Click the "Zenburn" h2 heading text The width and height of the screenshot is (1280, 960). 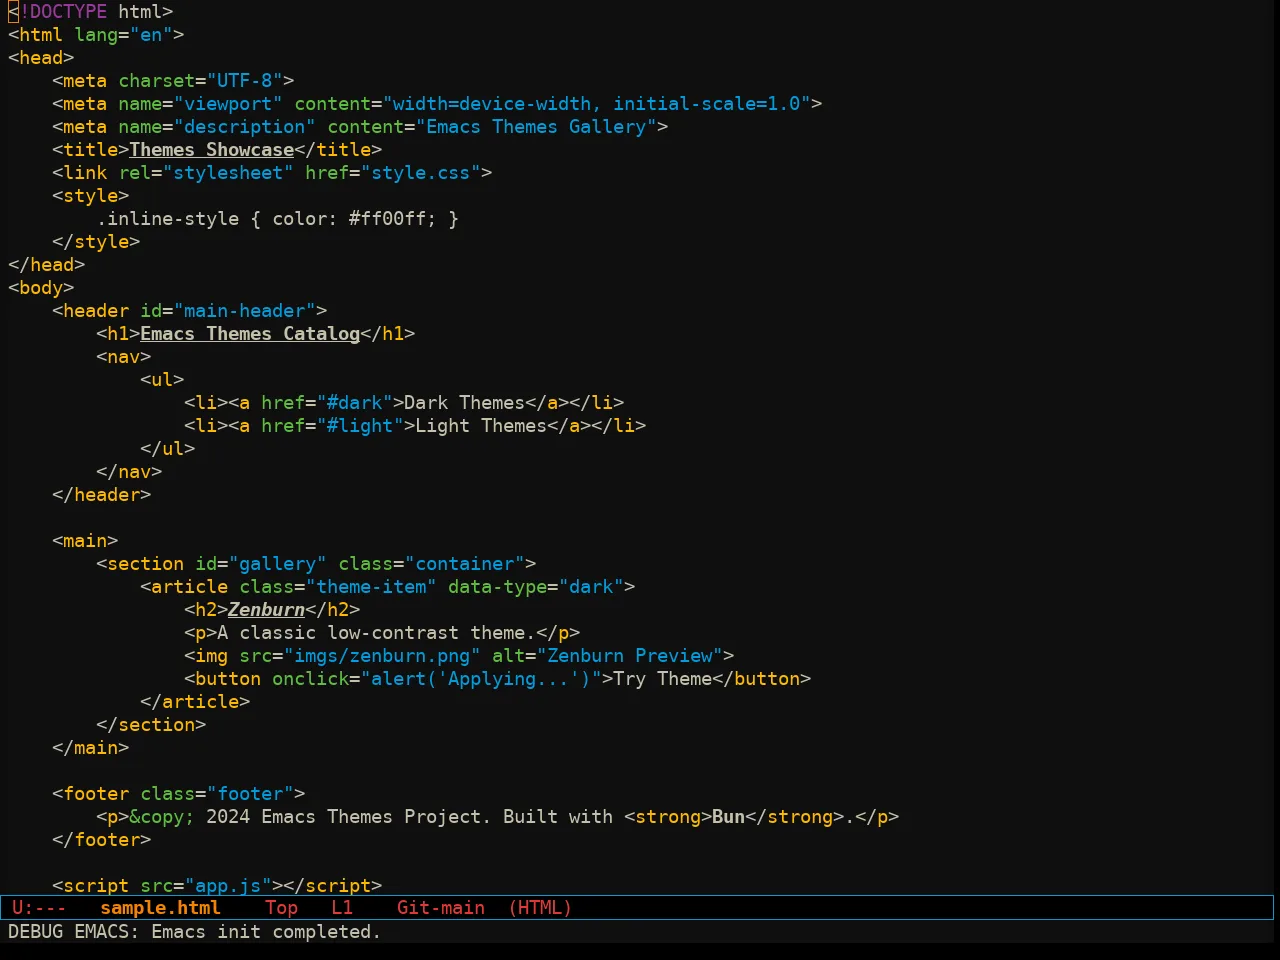(266, 610)
